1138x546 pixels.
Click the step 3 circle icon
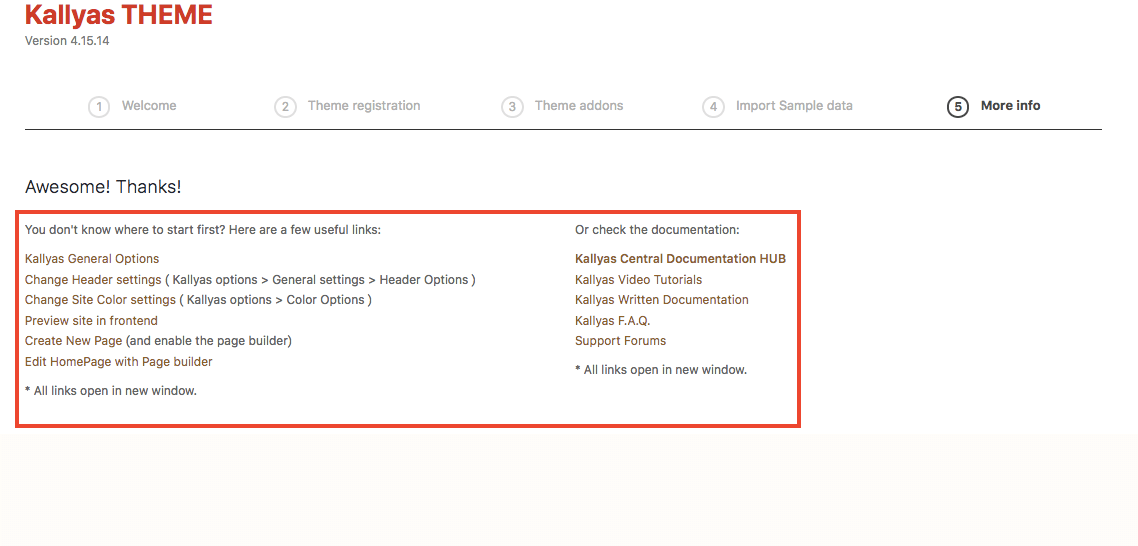[512, 107]
